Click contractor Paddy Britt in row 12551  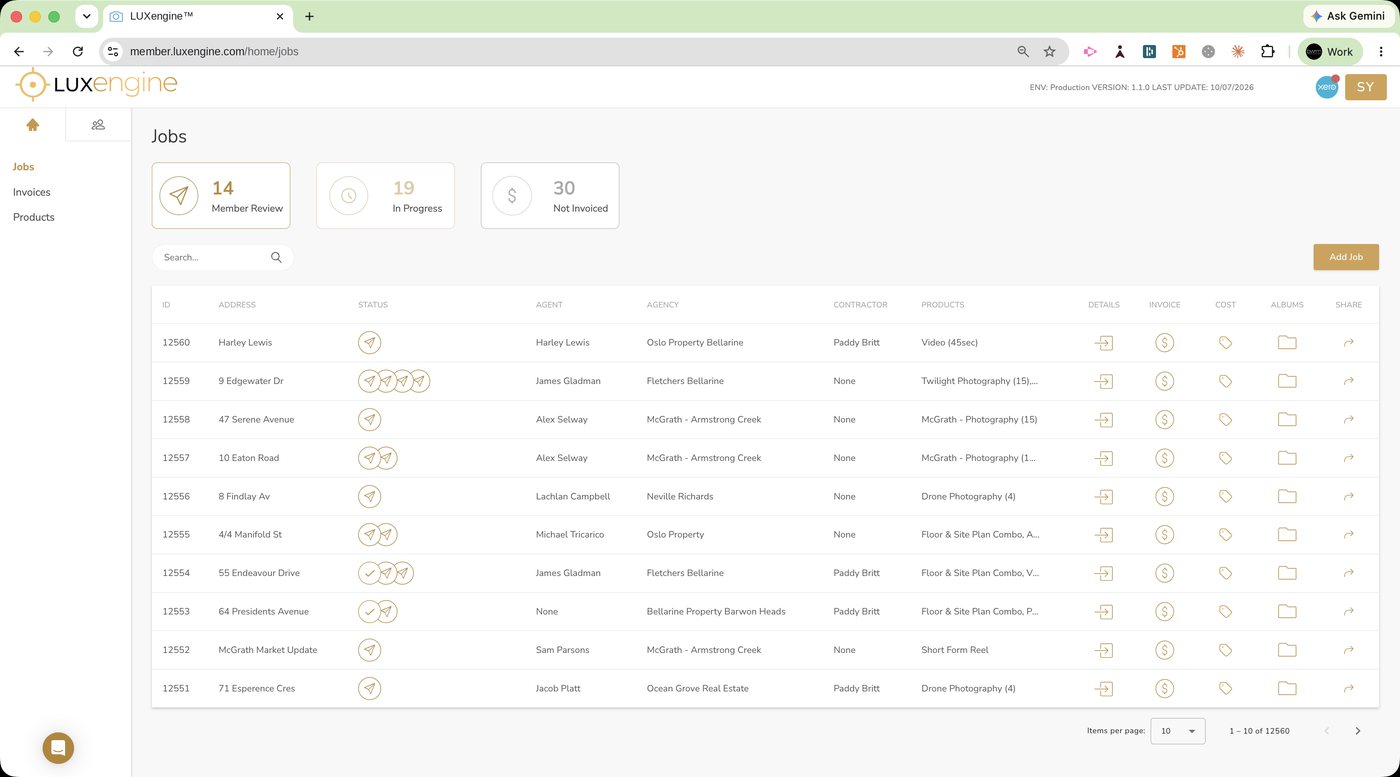[856, 688]
